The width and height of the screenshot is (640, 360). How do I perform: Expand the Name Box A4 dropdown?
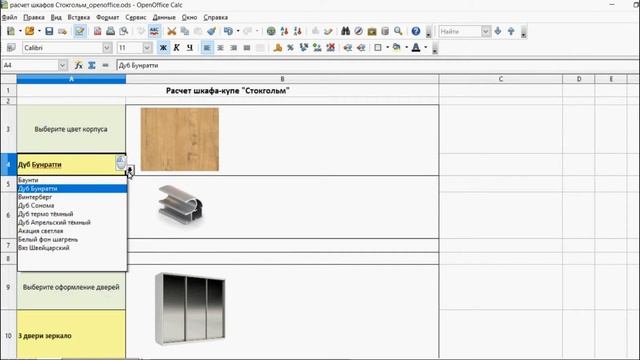[x=62, y=65]
